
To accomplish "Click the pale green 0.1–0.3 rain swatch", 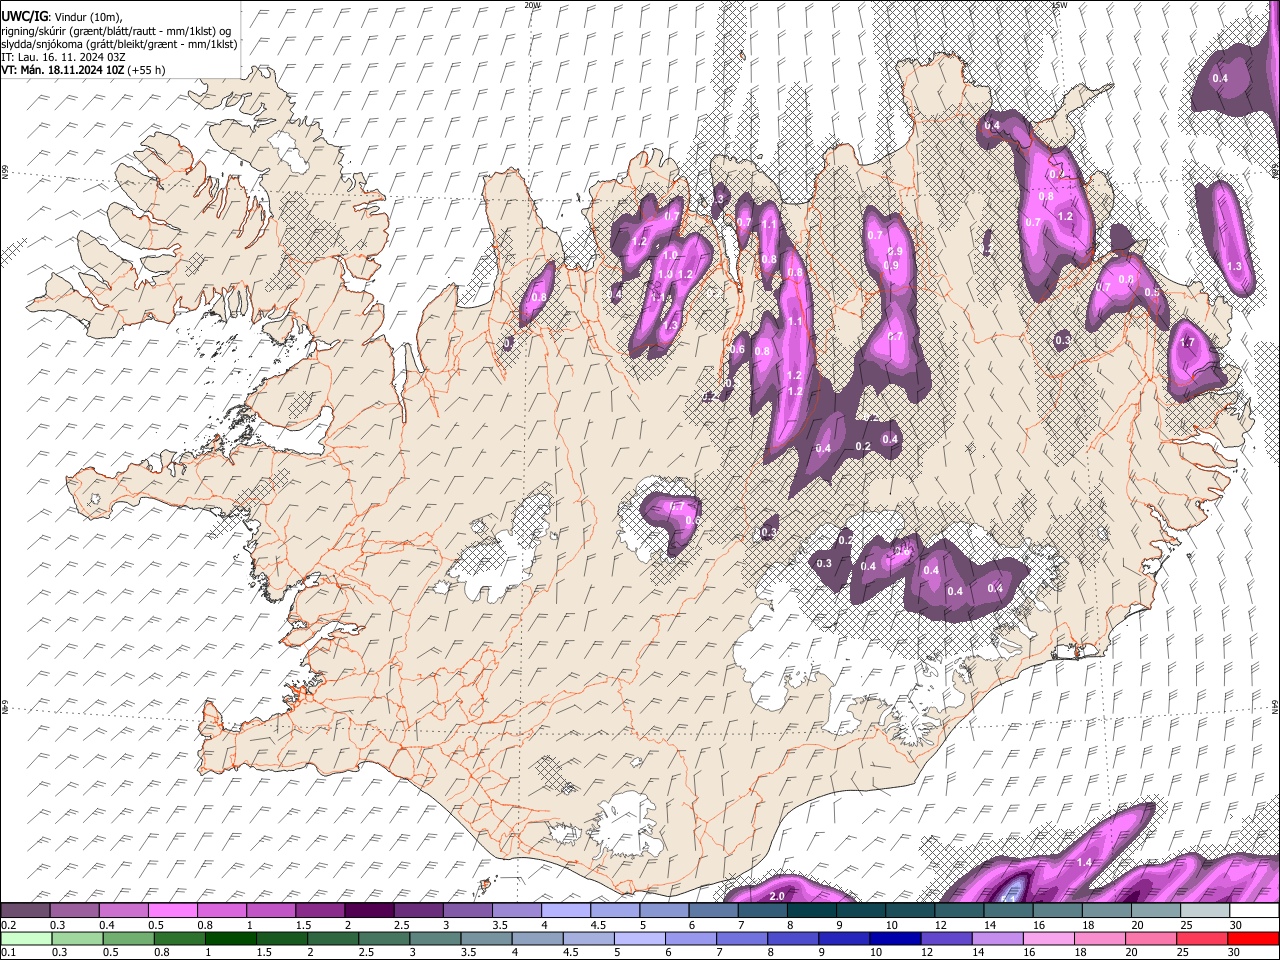I will click(27, 938).
